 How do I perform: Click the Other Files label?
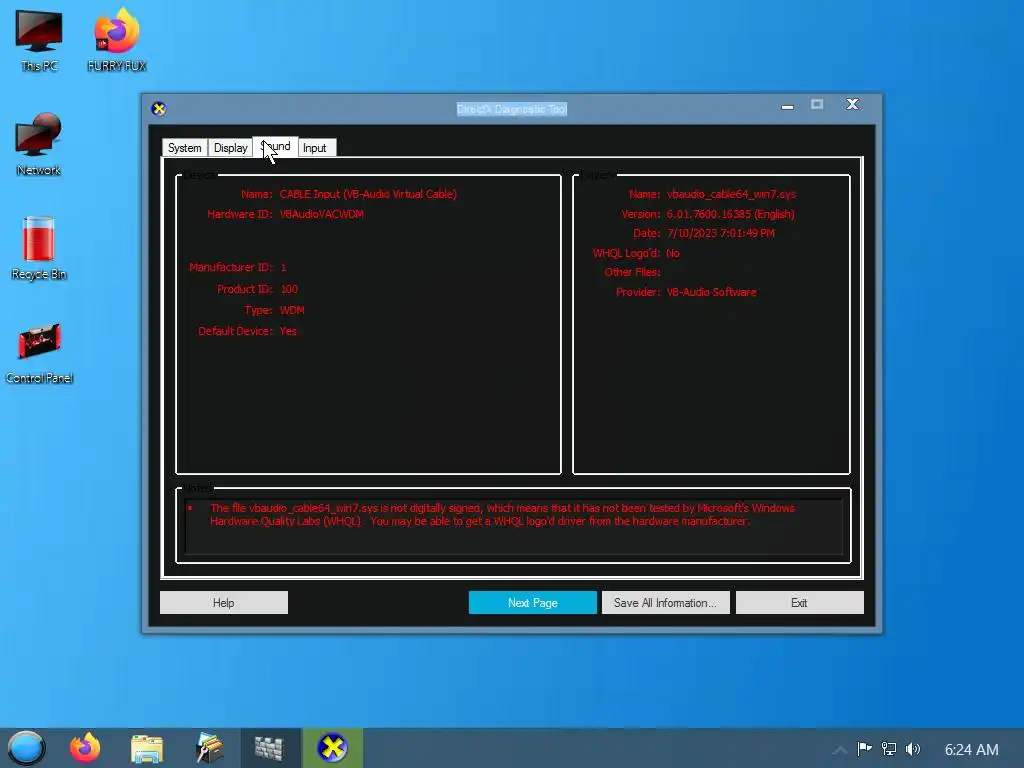click(x=632, y=272)
